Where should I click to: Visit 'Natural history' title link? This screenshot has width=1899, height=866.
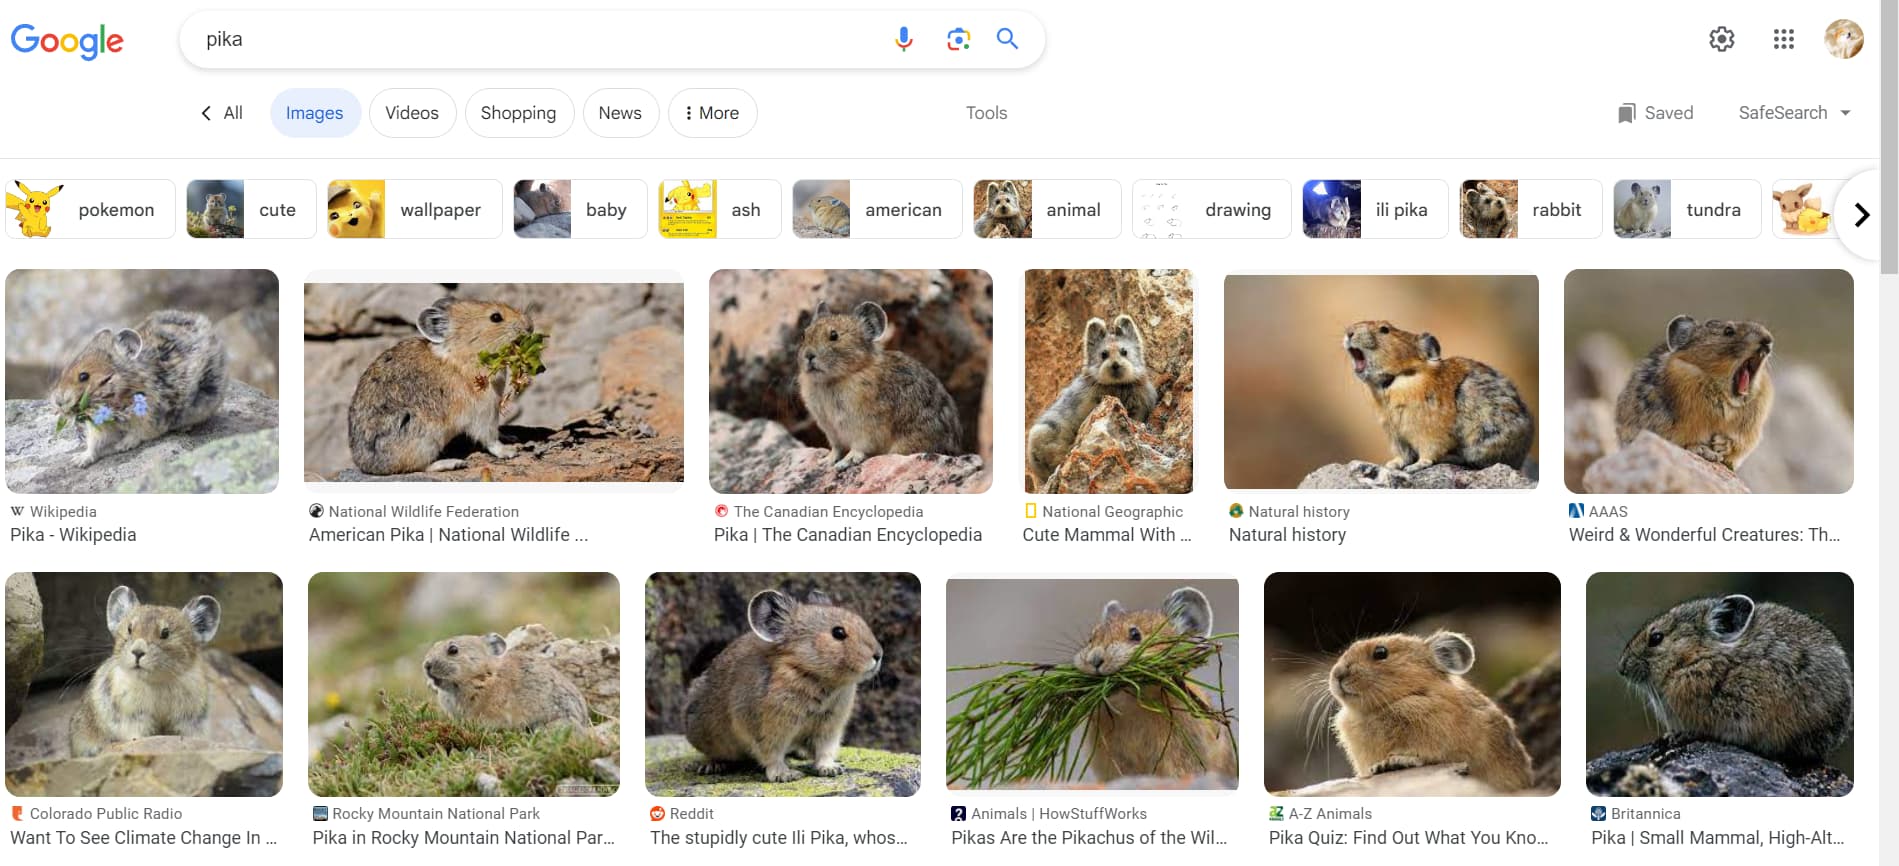pos(1287,535)
